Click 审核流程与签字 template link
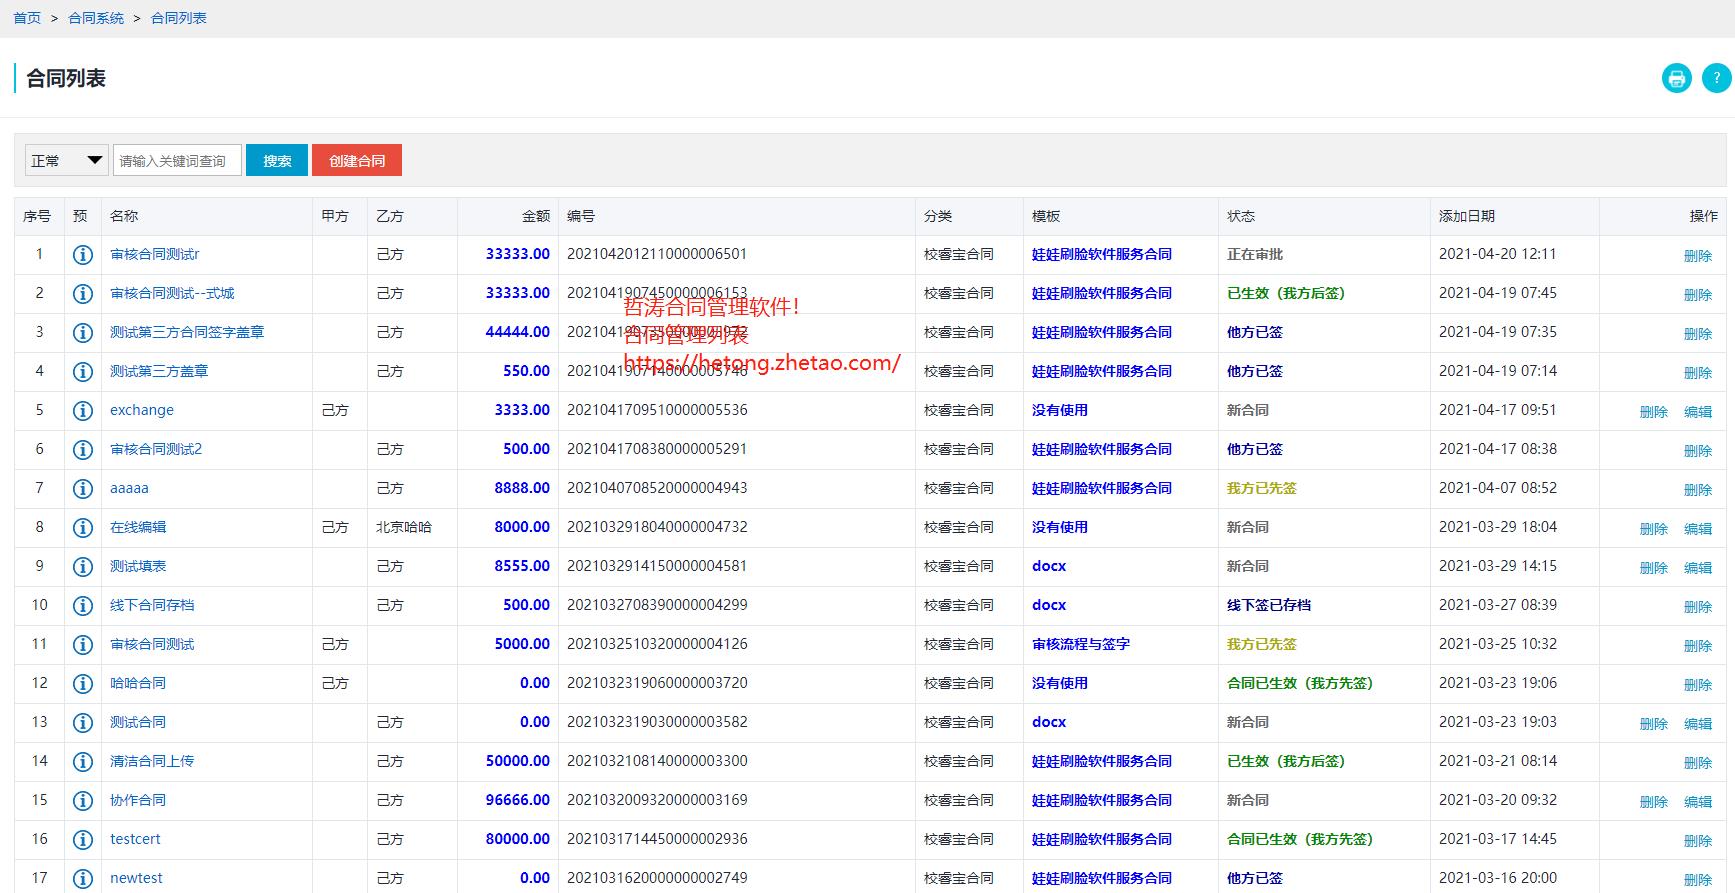This screenshot has height=893, width=1735. 1080,644
